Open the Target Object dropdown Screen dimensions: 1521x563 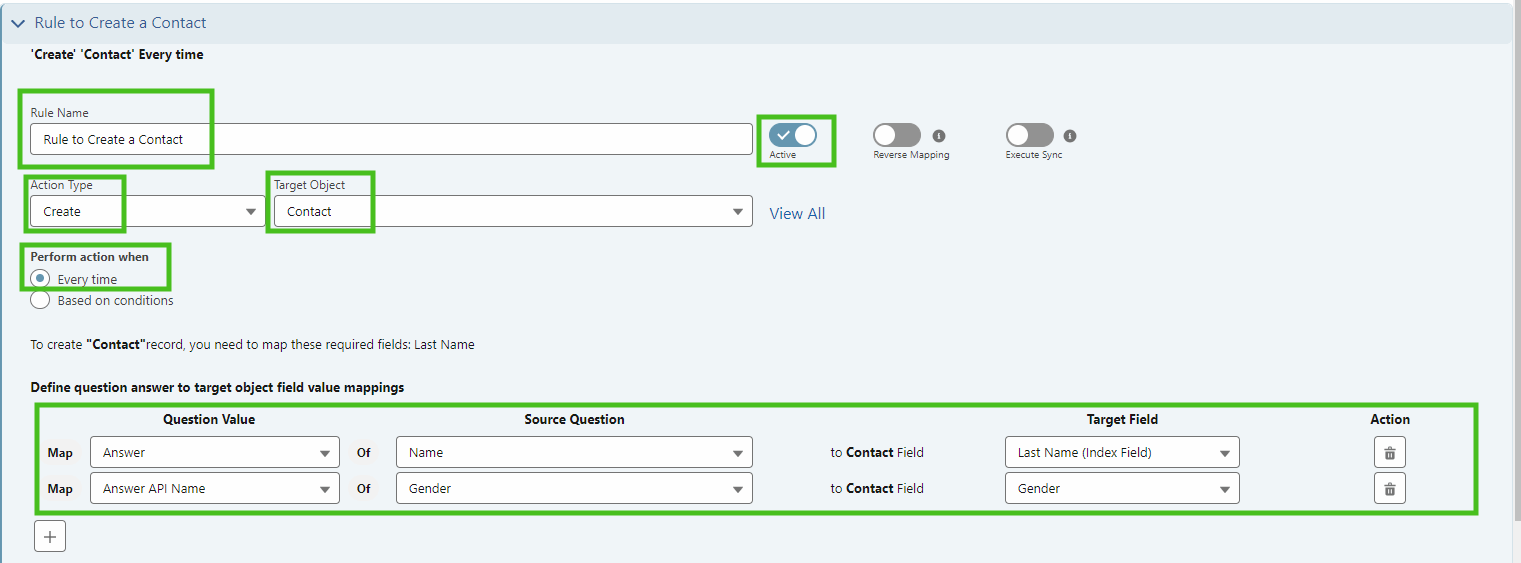513,211
